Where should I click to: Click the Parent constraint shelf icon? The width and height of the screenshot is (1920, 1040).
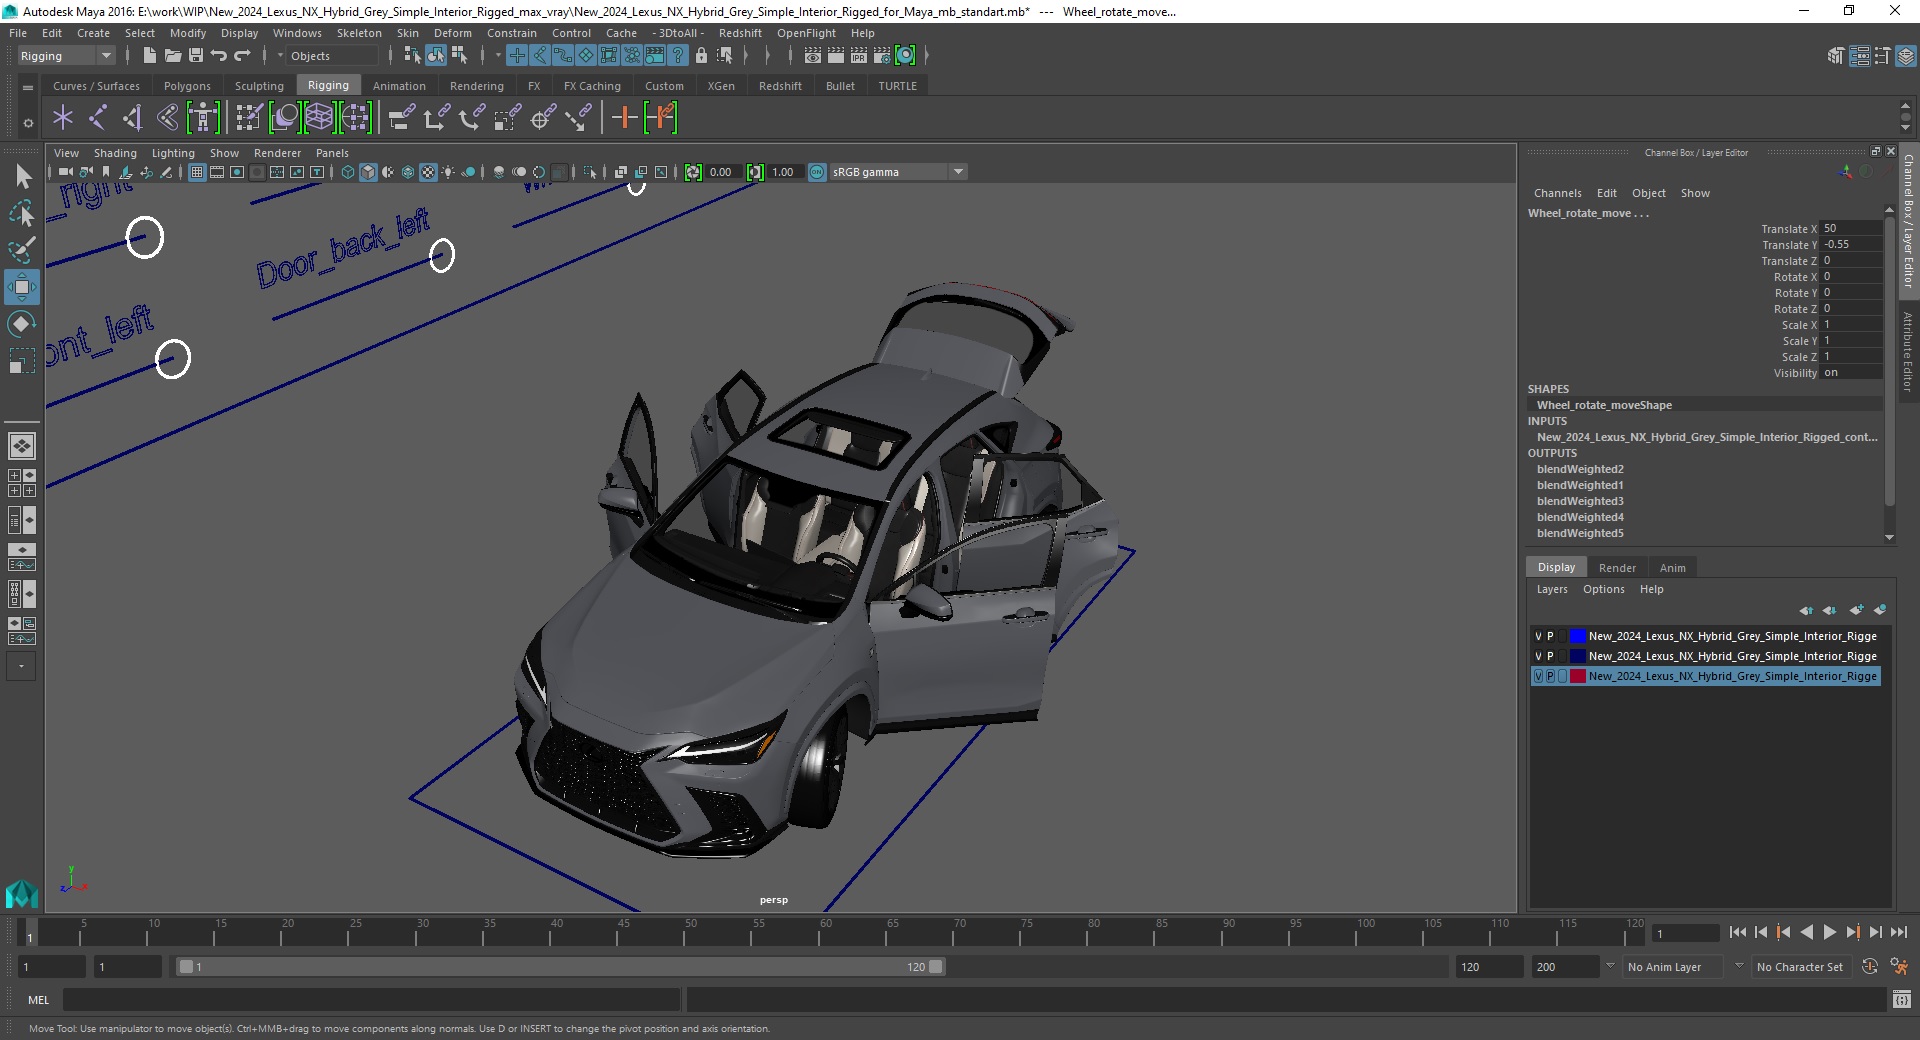402,118
